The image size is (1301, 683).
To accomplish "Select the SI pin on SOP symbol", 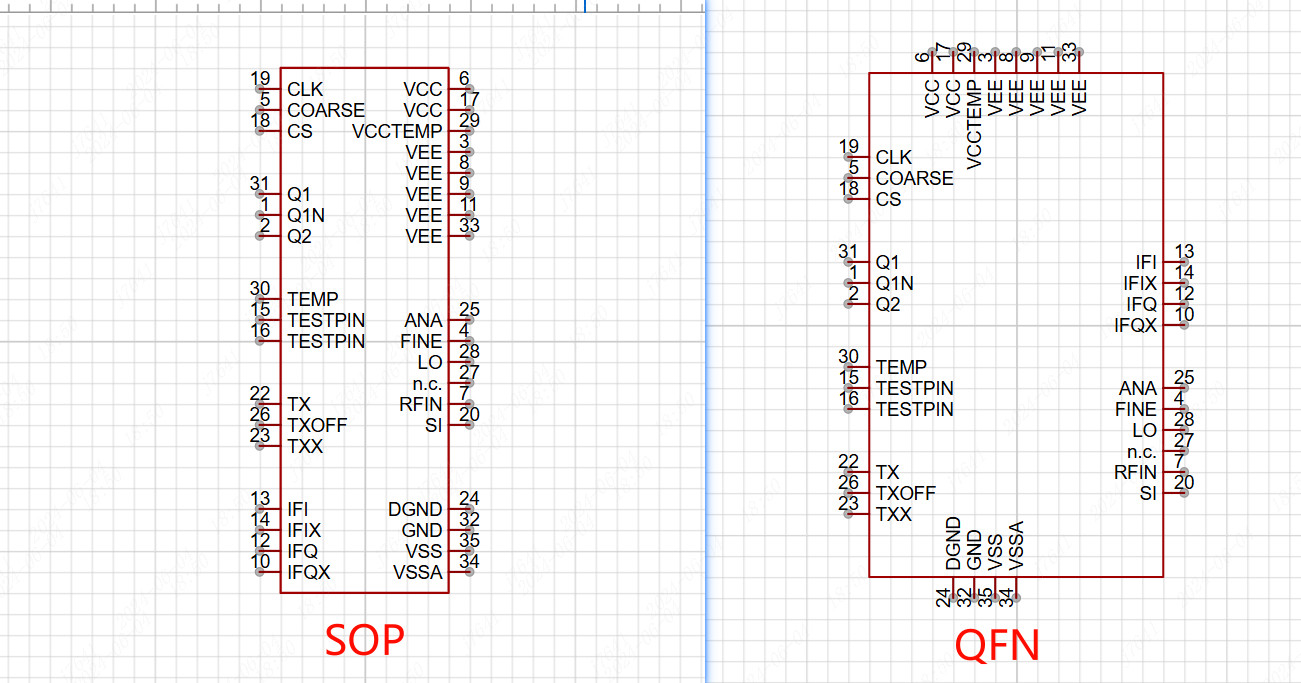I will (433, 426).
